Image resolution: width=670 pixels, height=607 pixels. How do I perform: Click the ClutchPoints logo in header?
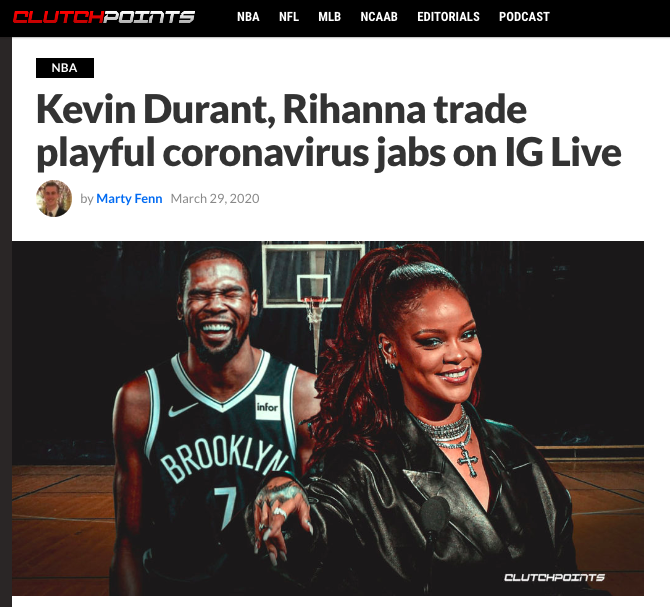(x=104, y=17)
